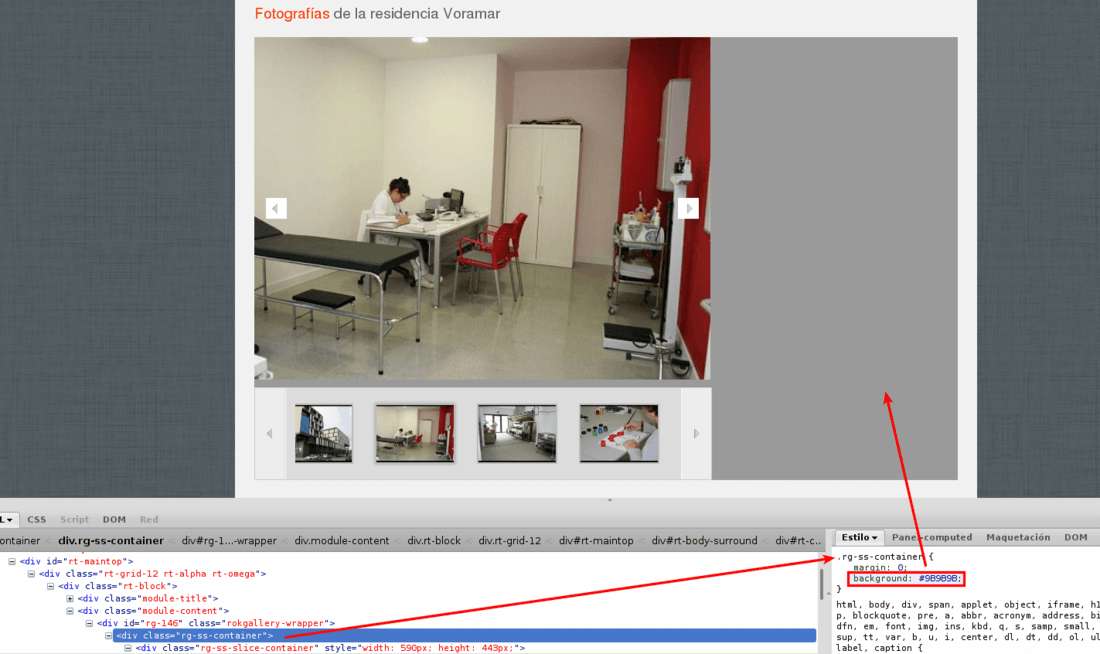1100x654 pixels.
Task: Collapse the rg-ss-slice-container node
Action: coord(128,648)
